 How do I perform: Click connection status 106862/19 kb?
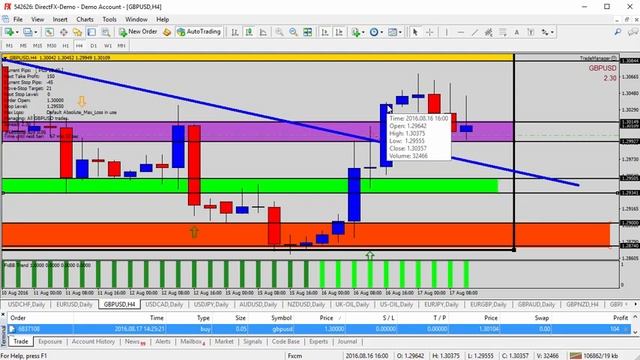click(x=594, y=356)
